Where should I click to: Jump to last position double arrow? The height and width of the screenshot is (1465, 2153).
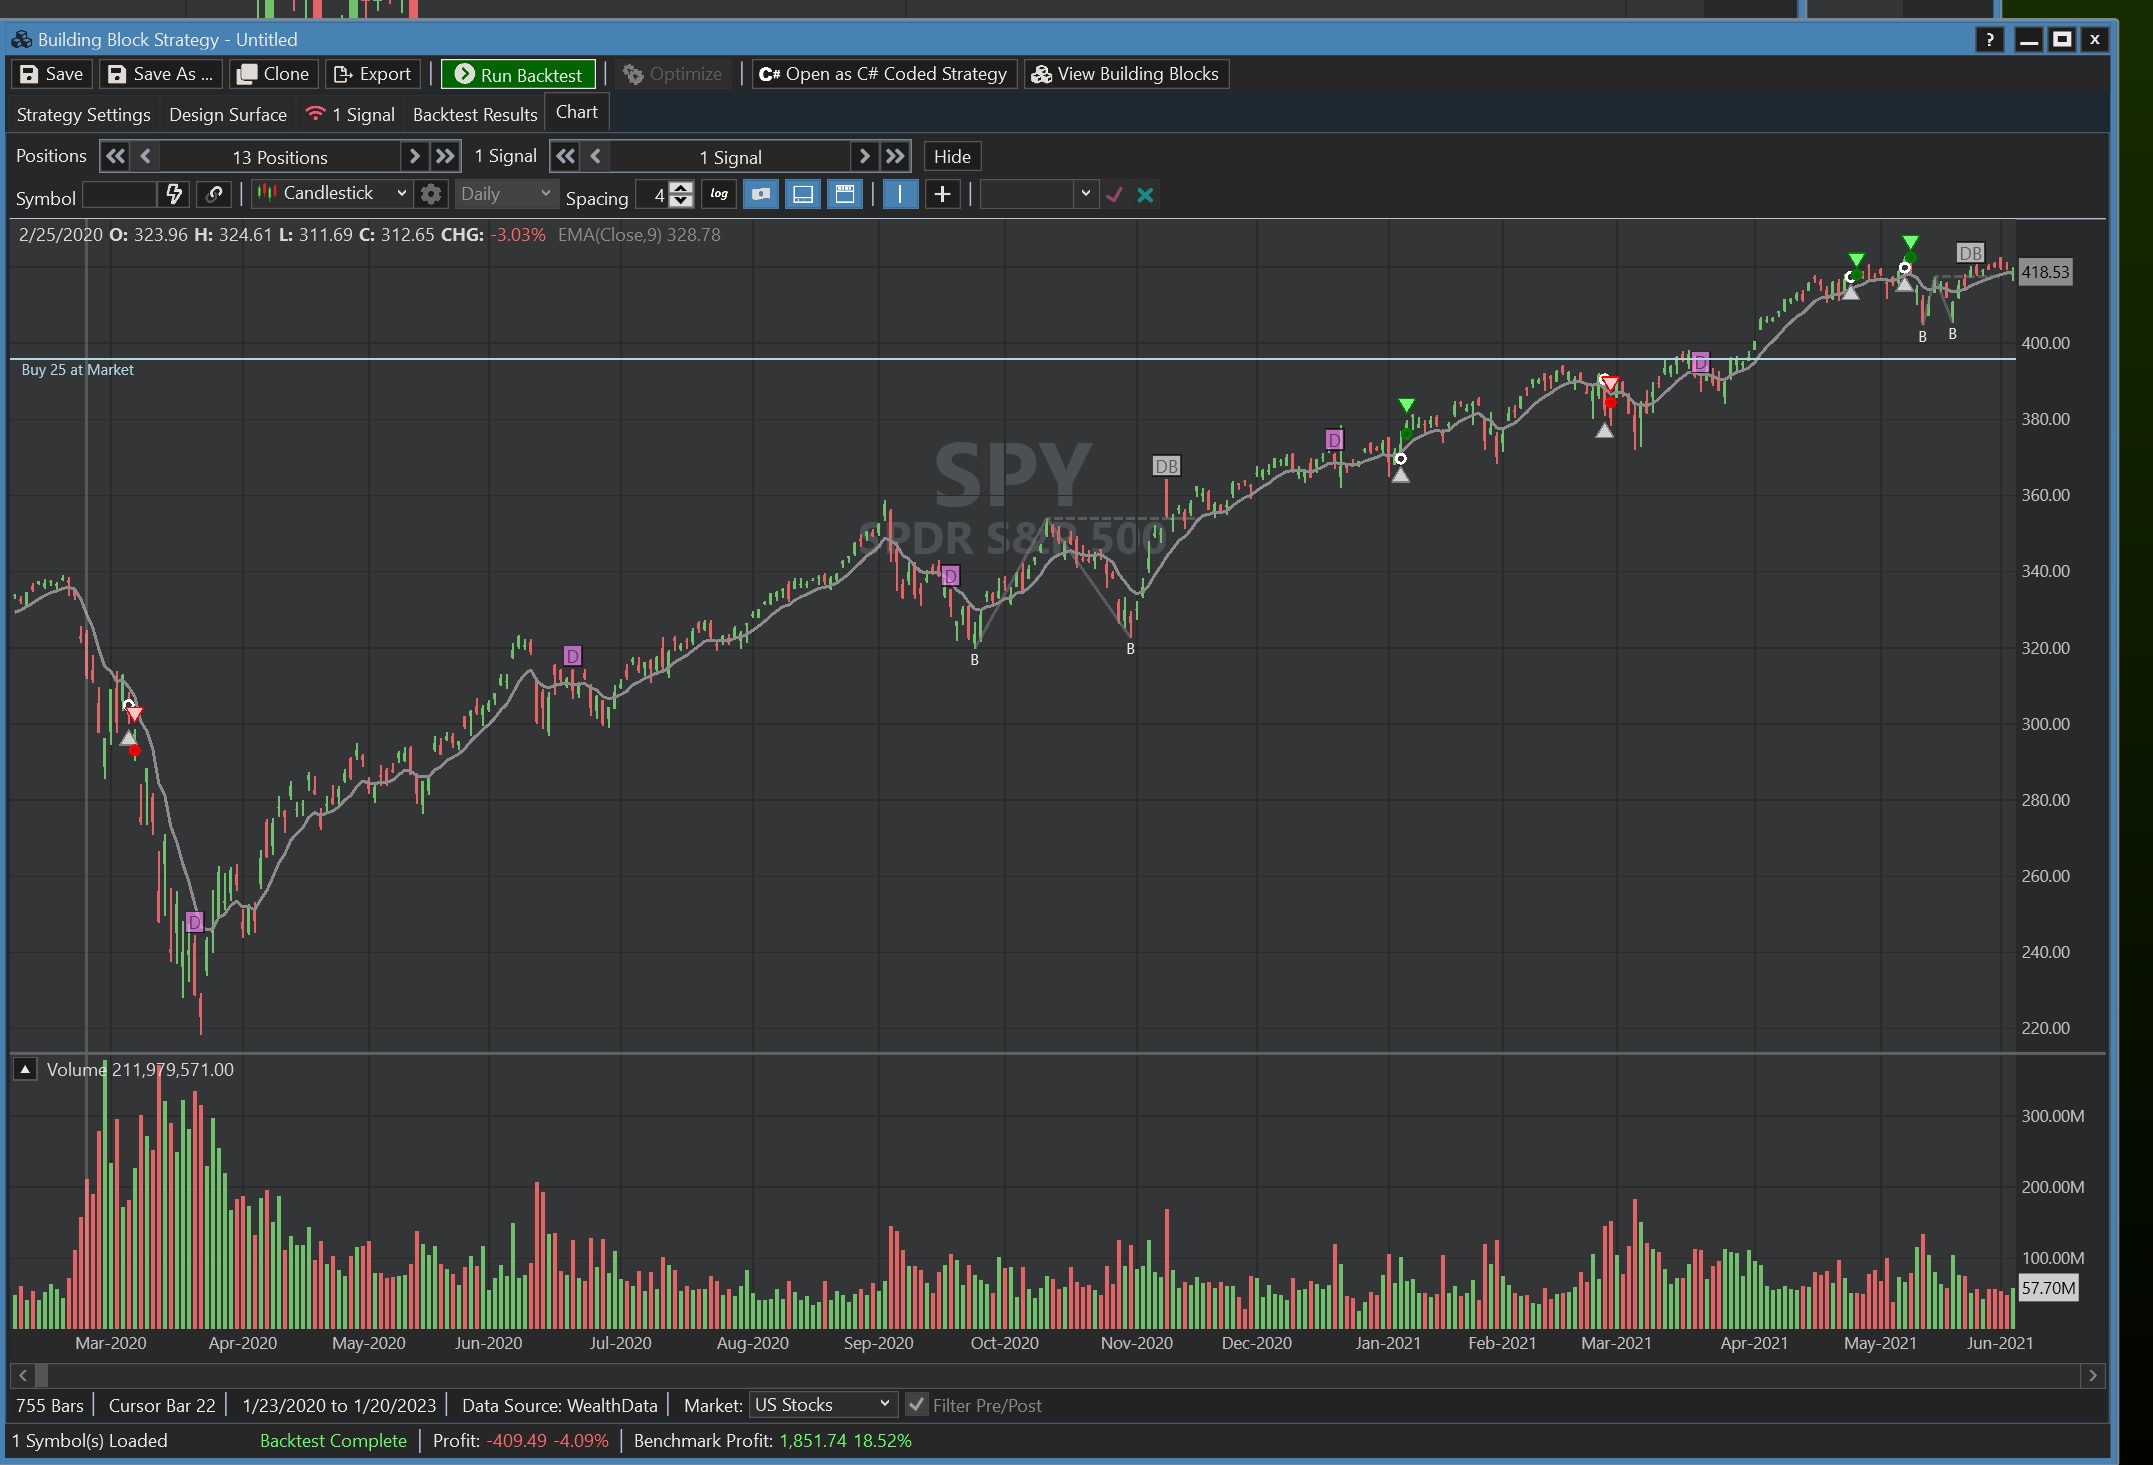coord(445,156)
